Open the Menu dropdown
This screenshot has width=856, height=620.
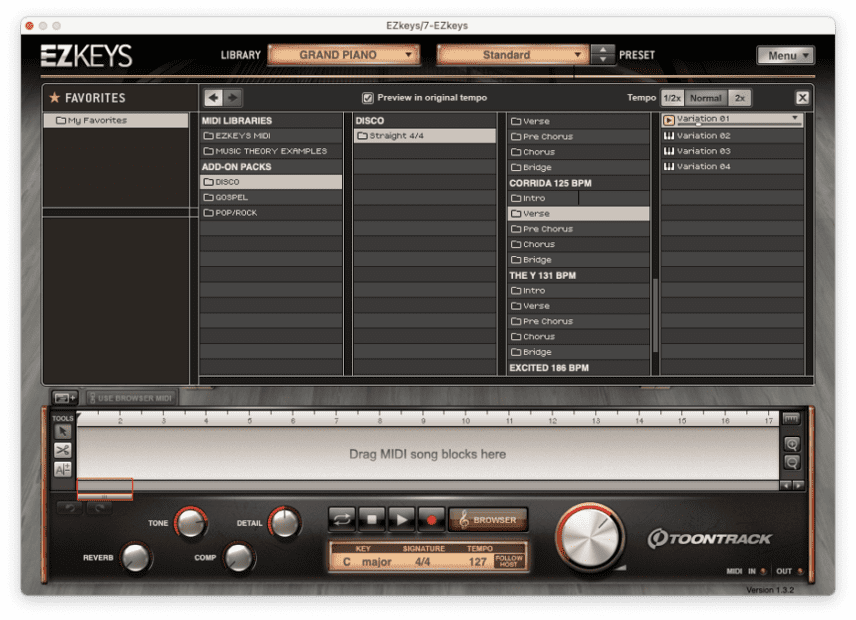(786, 56)
